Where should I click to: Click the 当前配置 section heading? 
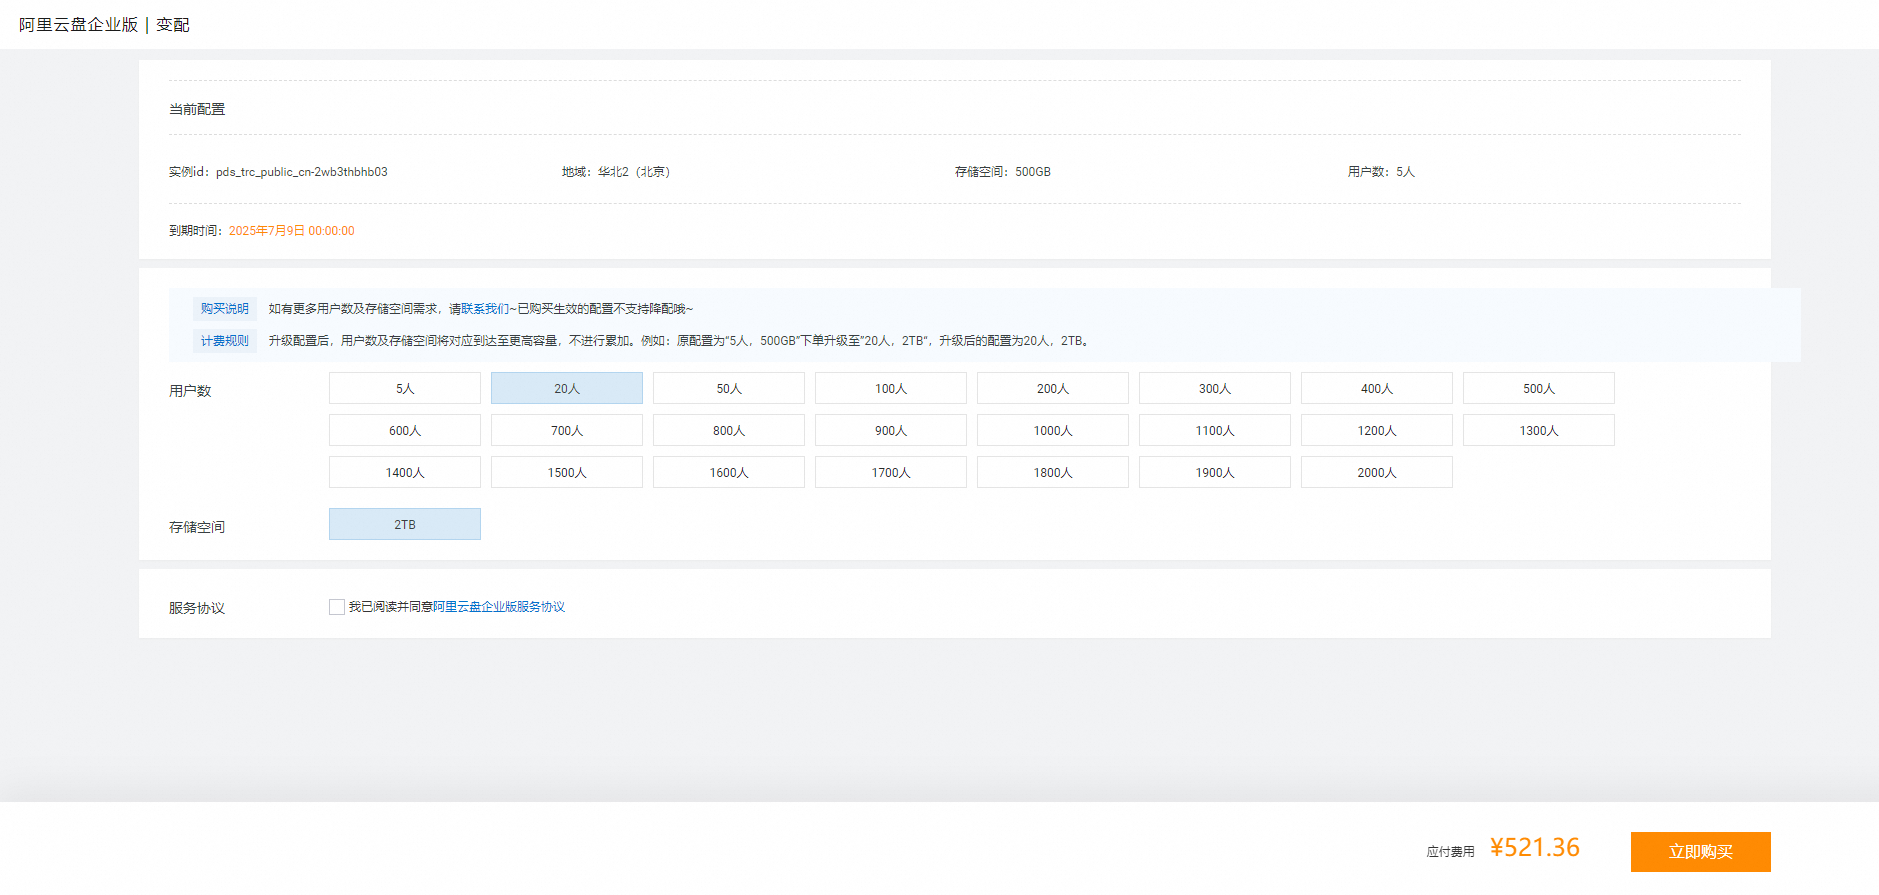pyautogui.click(x=197, y=109)
